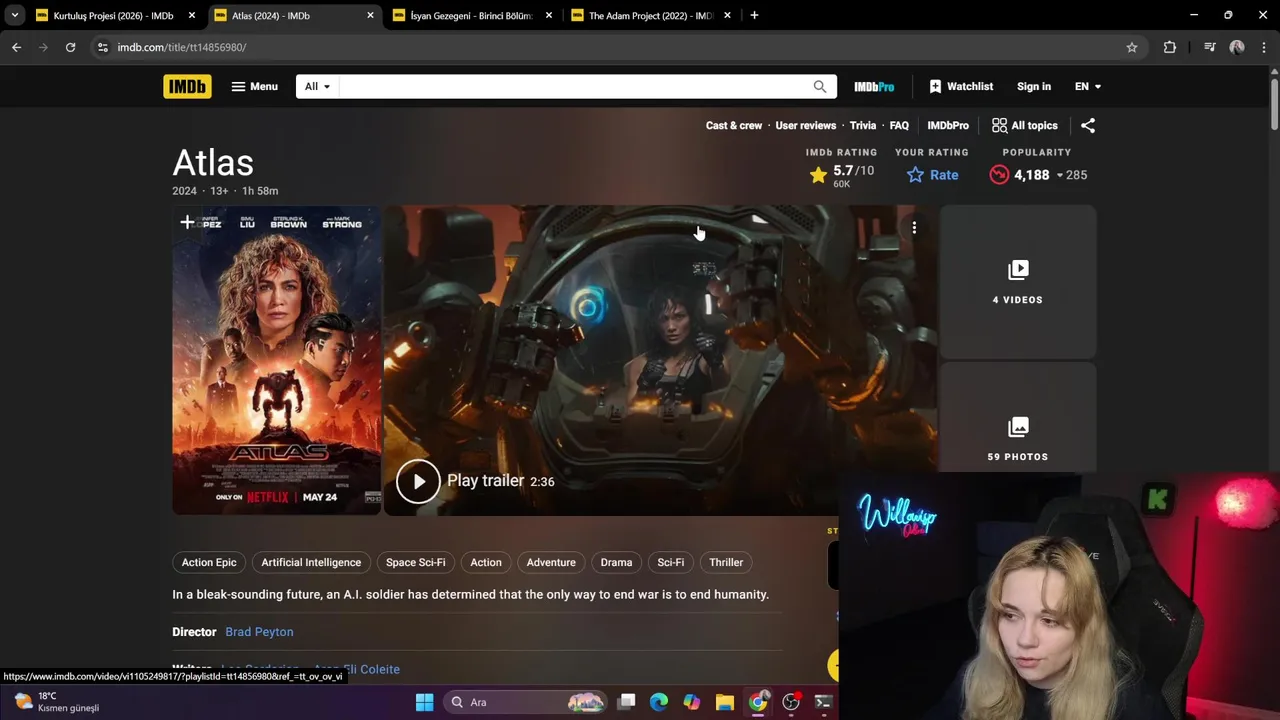
Task: Open IMDbPro link in title nav
Action: 948,125
